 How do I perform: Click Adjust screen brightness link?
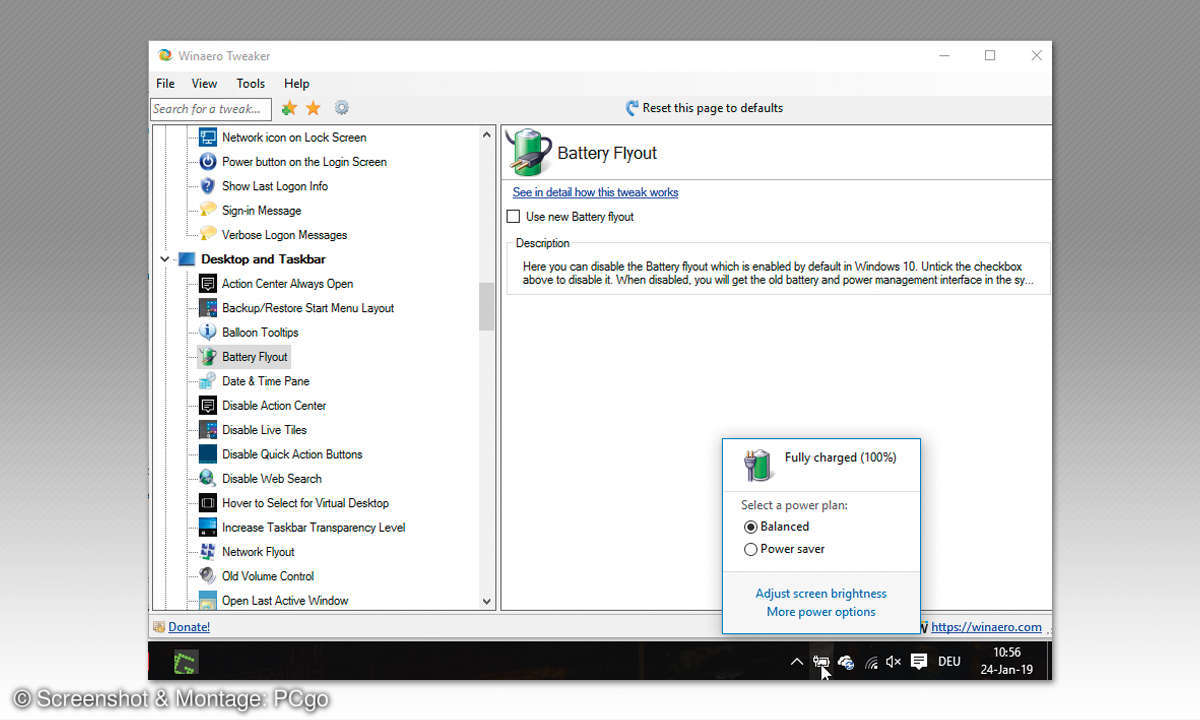point(821,593)
